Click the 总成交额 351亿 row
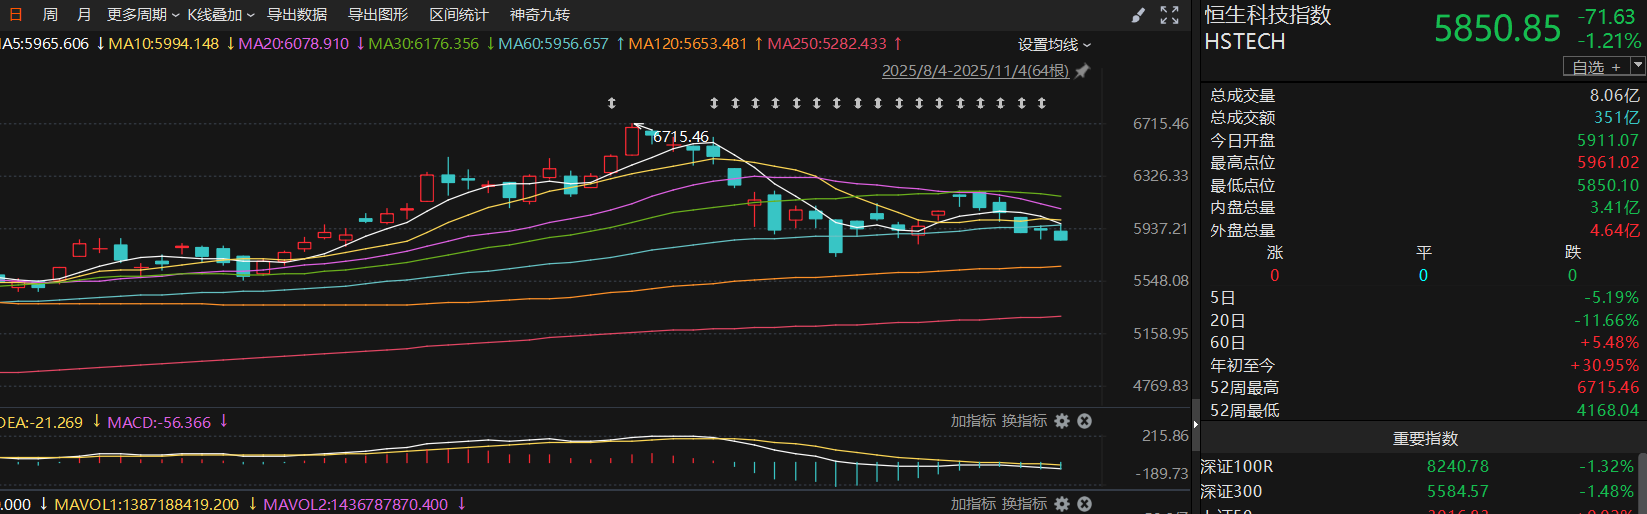Viewport: 1647px width, 514px height. (1424, 118)
